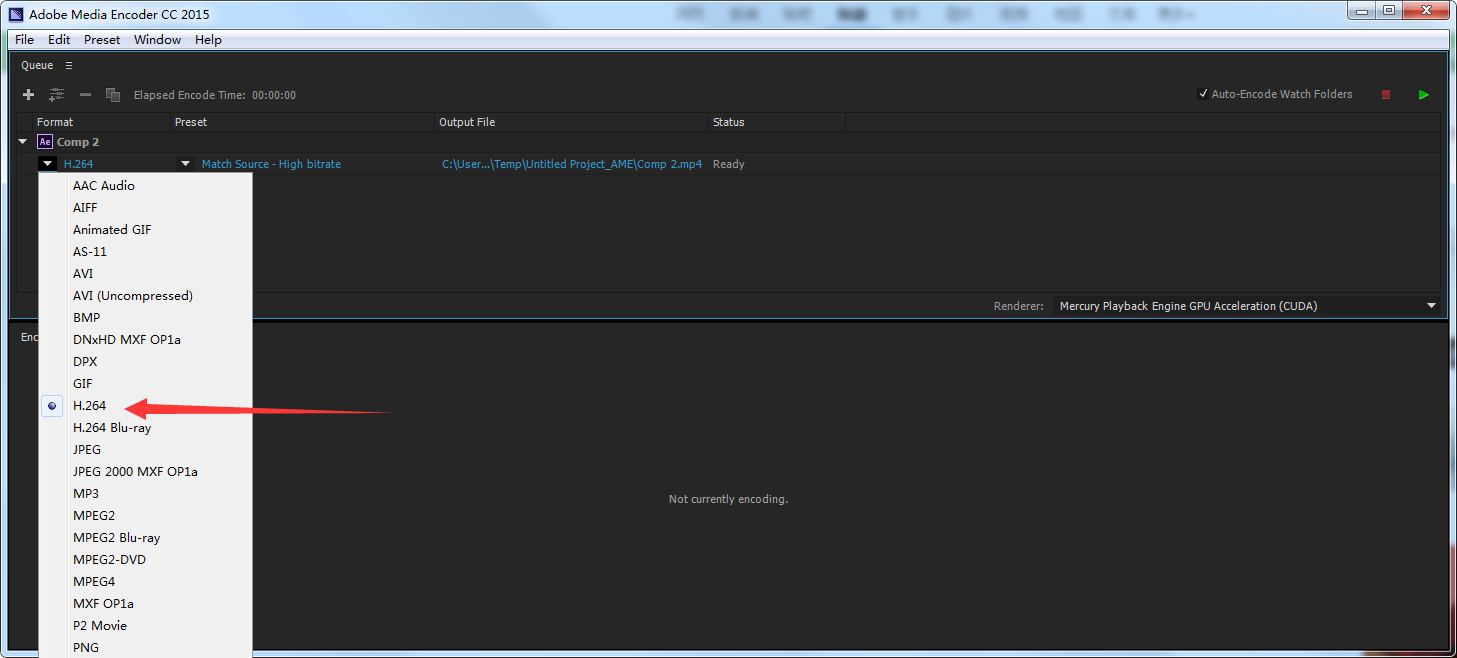
Task: Click the Status column header
Action: click(729, 122)
